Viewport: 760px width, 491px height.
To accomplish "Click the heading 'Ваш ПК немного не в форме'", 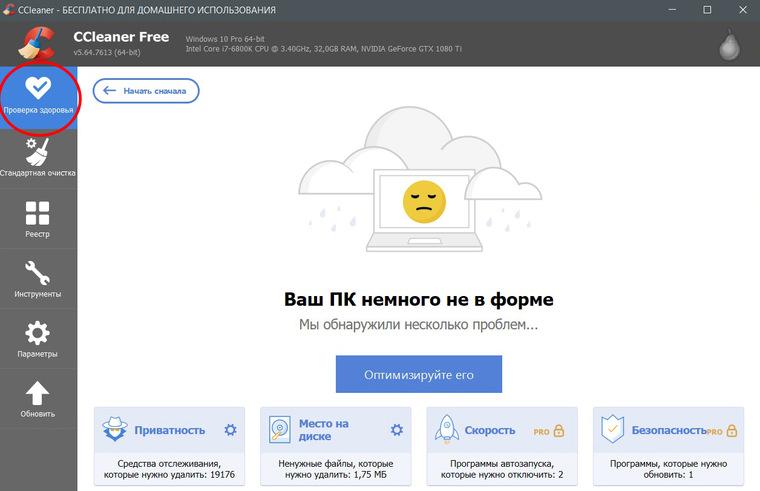I will click(x=419, y=299).
